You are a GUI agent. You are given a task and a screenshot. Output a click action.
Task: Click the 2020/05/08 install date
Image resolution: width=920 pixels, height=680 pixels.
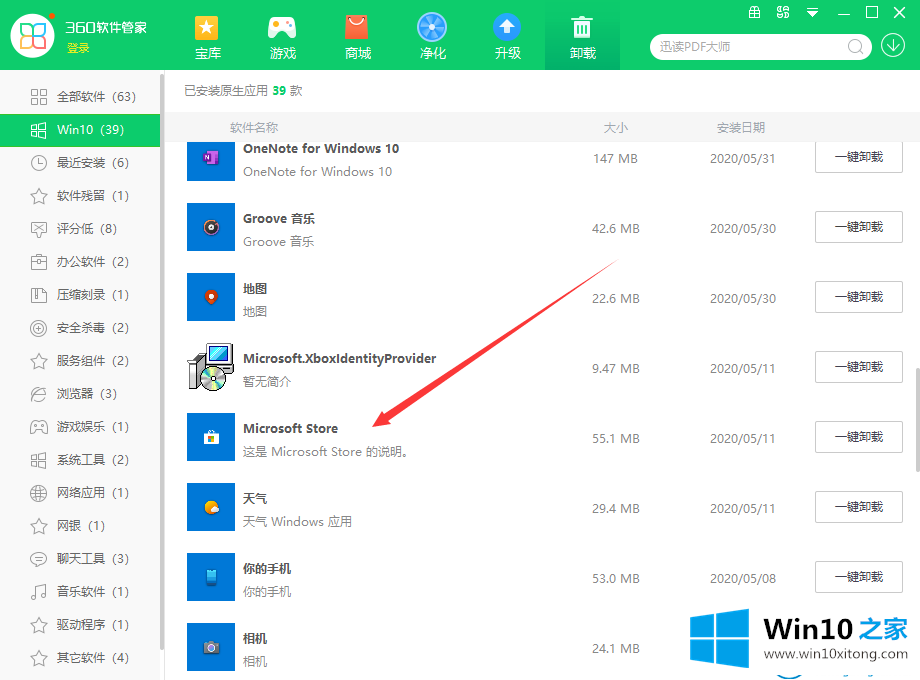point(743,578)
